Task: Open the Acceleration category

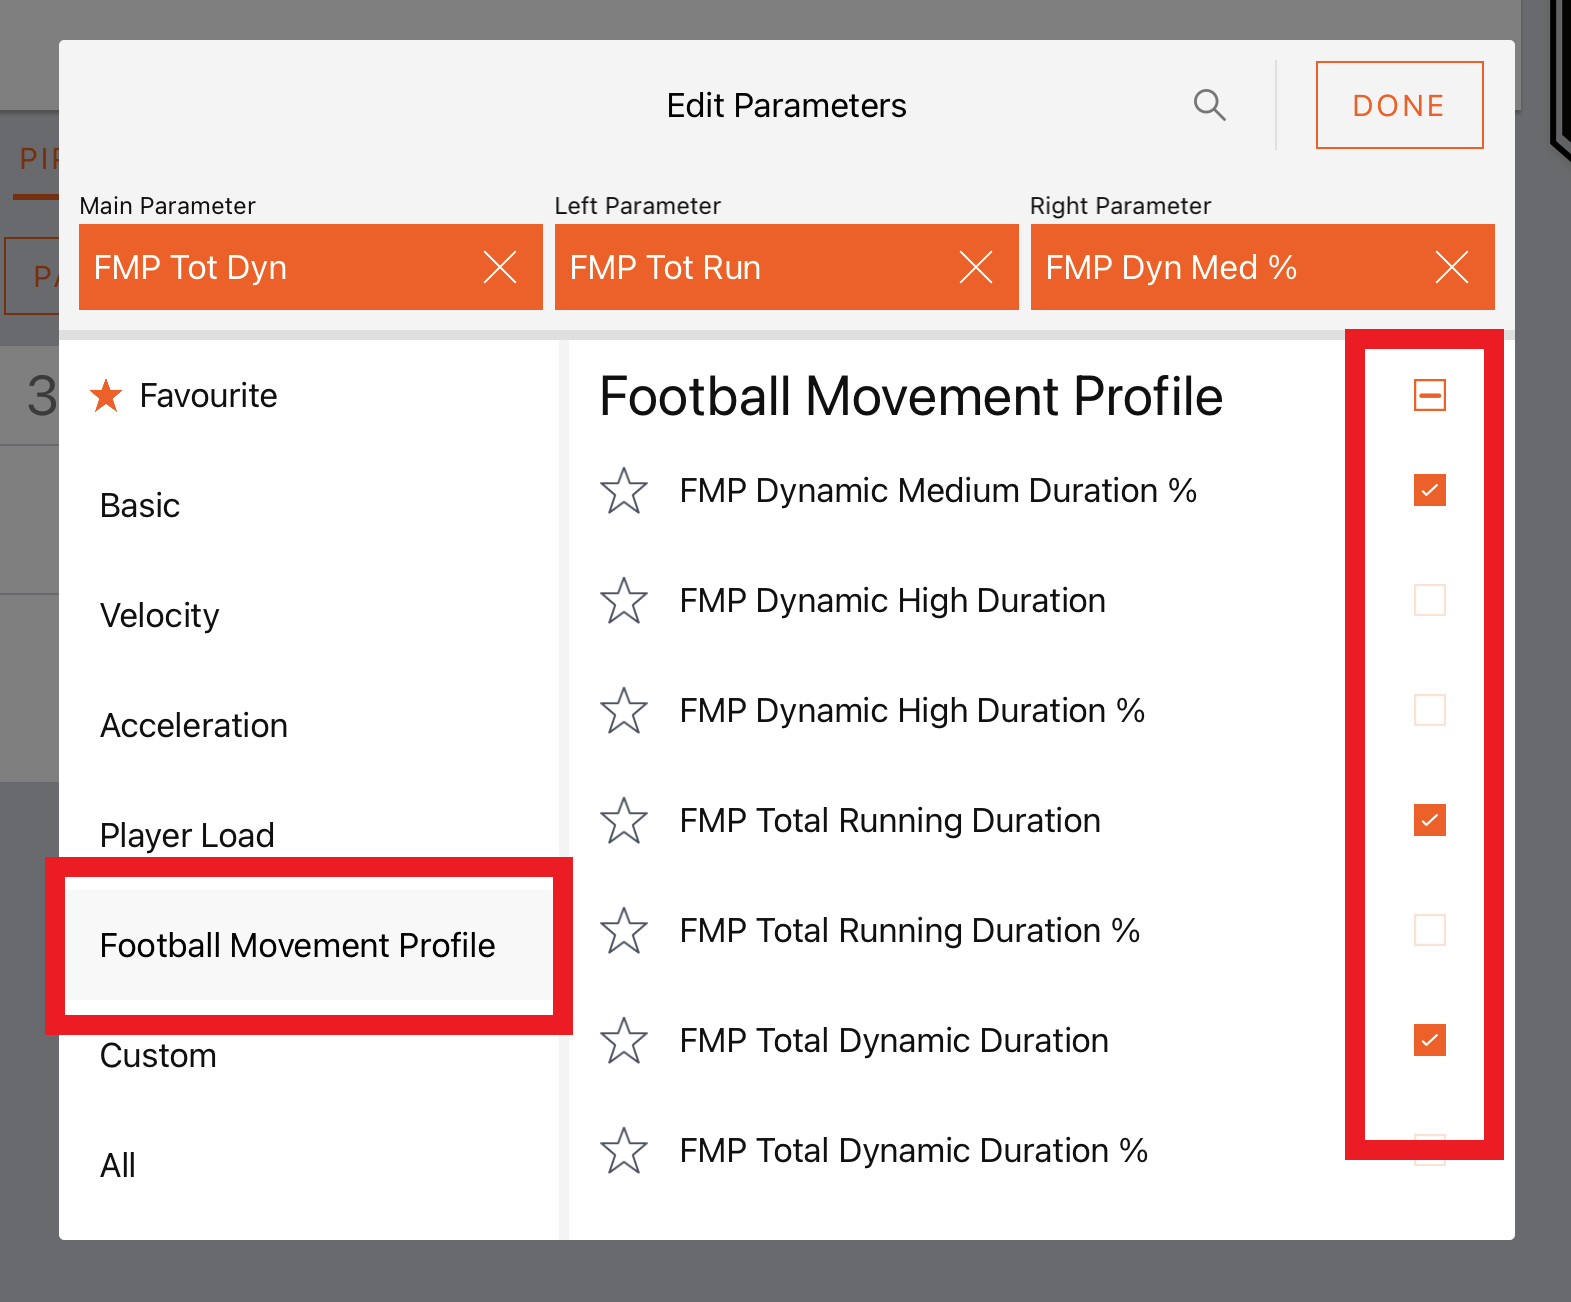Action: click(308, 725)
